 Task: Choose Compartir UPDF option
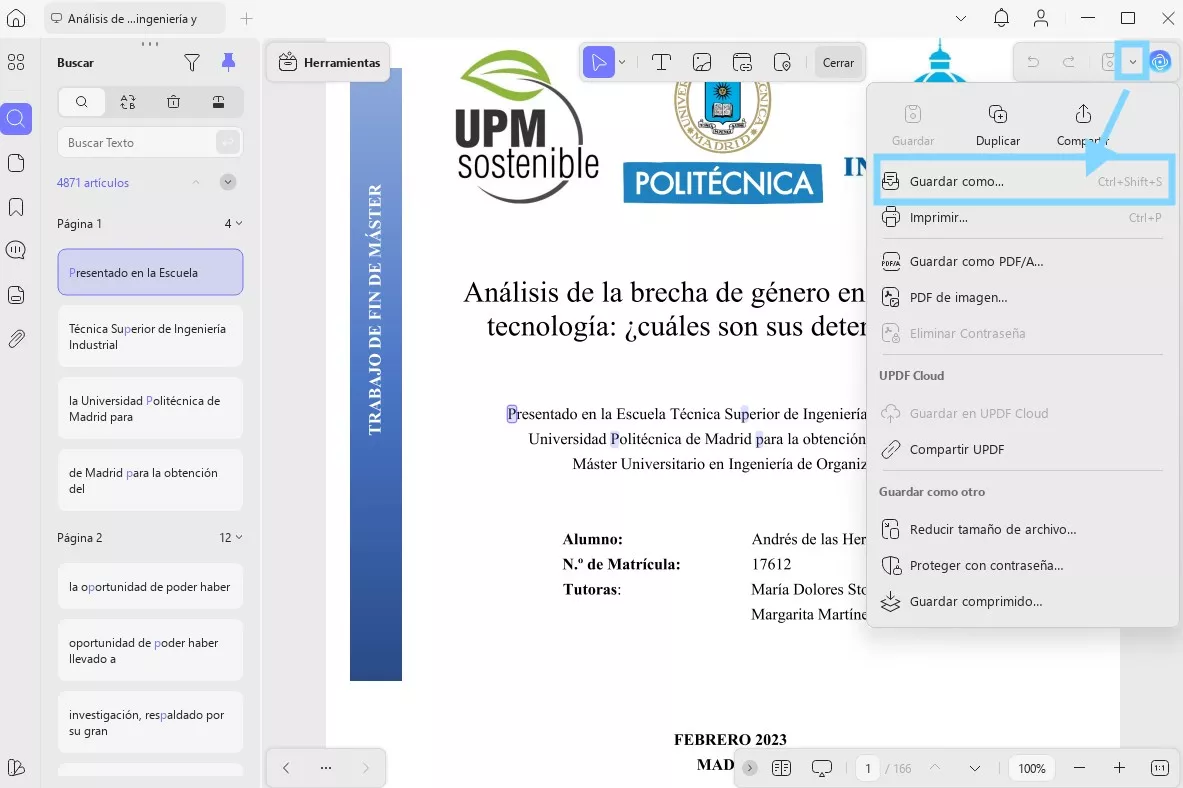pos(1024,449)
